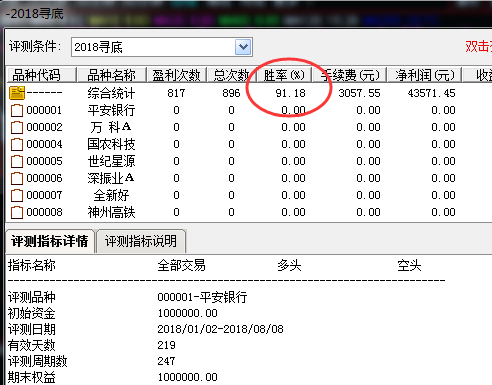
Task: Click the document icon for 000001
Action: [x=17, y=110]
